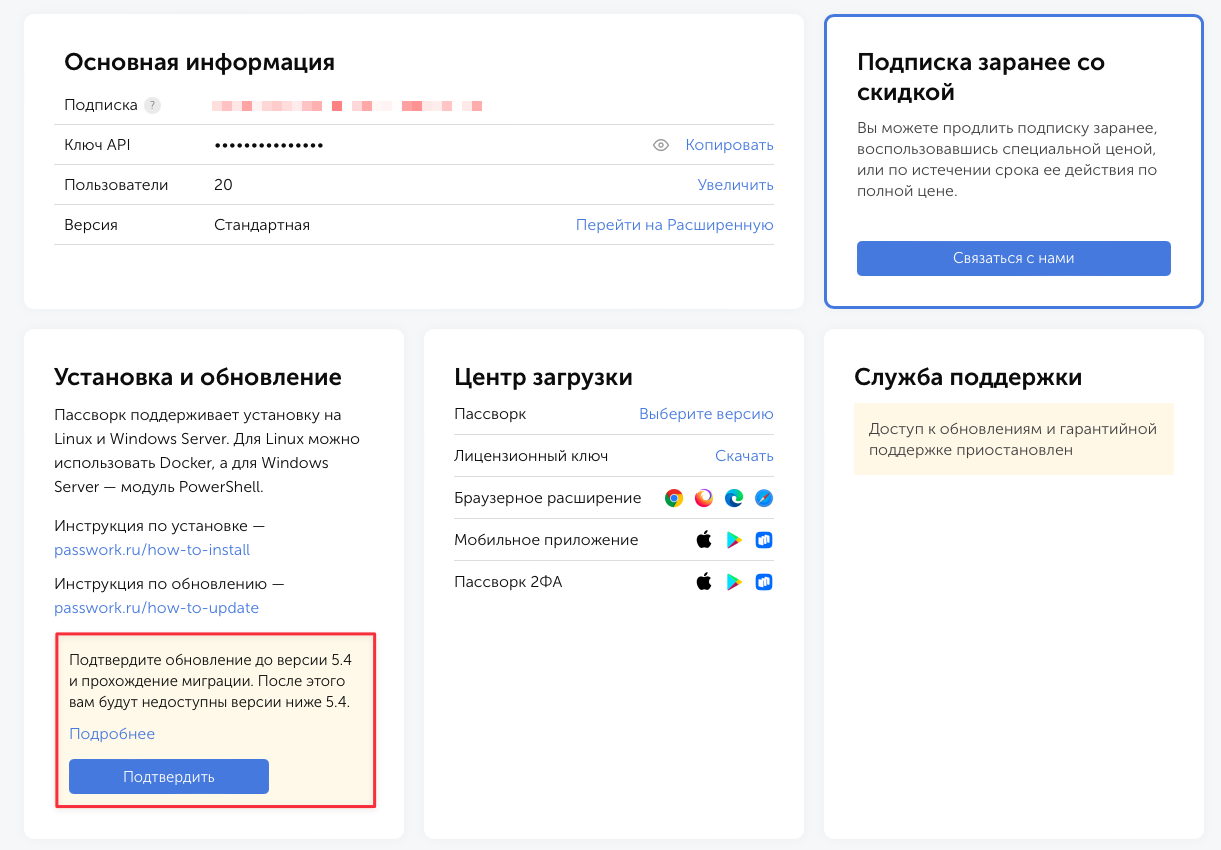Download Пассворк 2ФА for iOS
The image size is (1221, 850).
coord(703,581)
